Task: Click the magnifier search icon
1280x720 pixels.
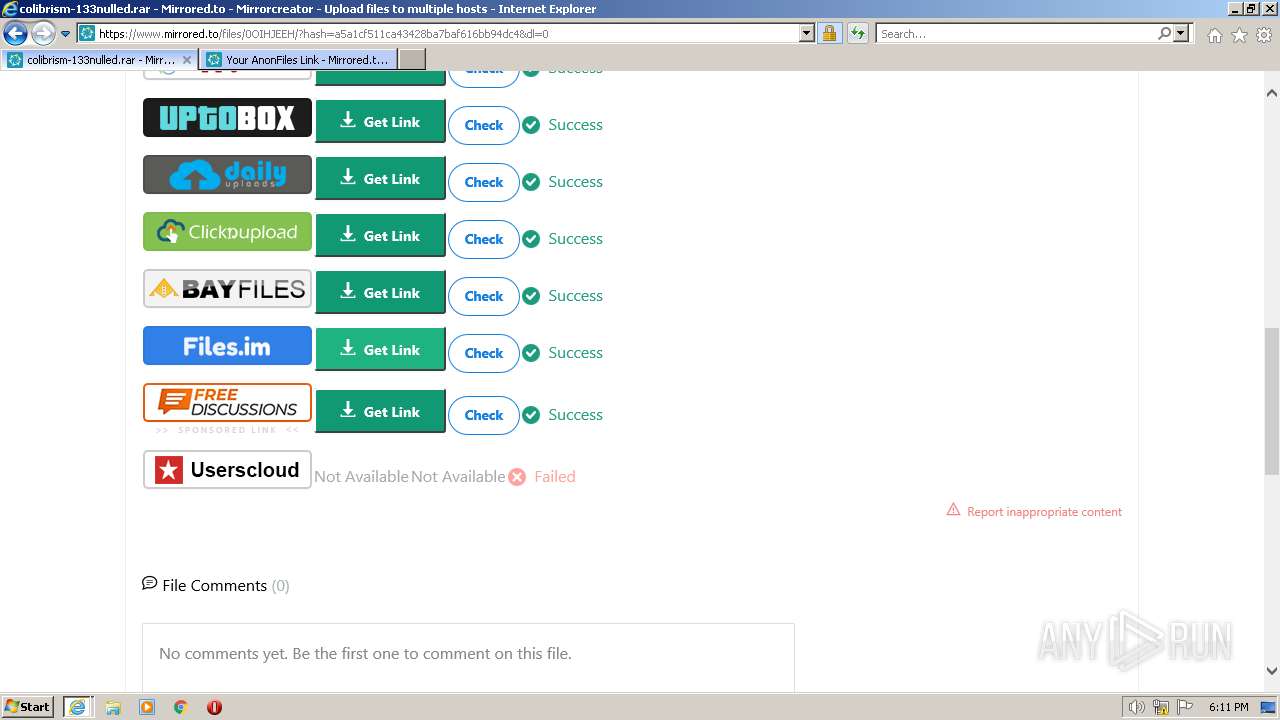Action: (x=1164, y=33)
